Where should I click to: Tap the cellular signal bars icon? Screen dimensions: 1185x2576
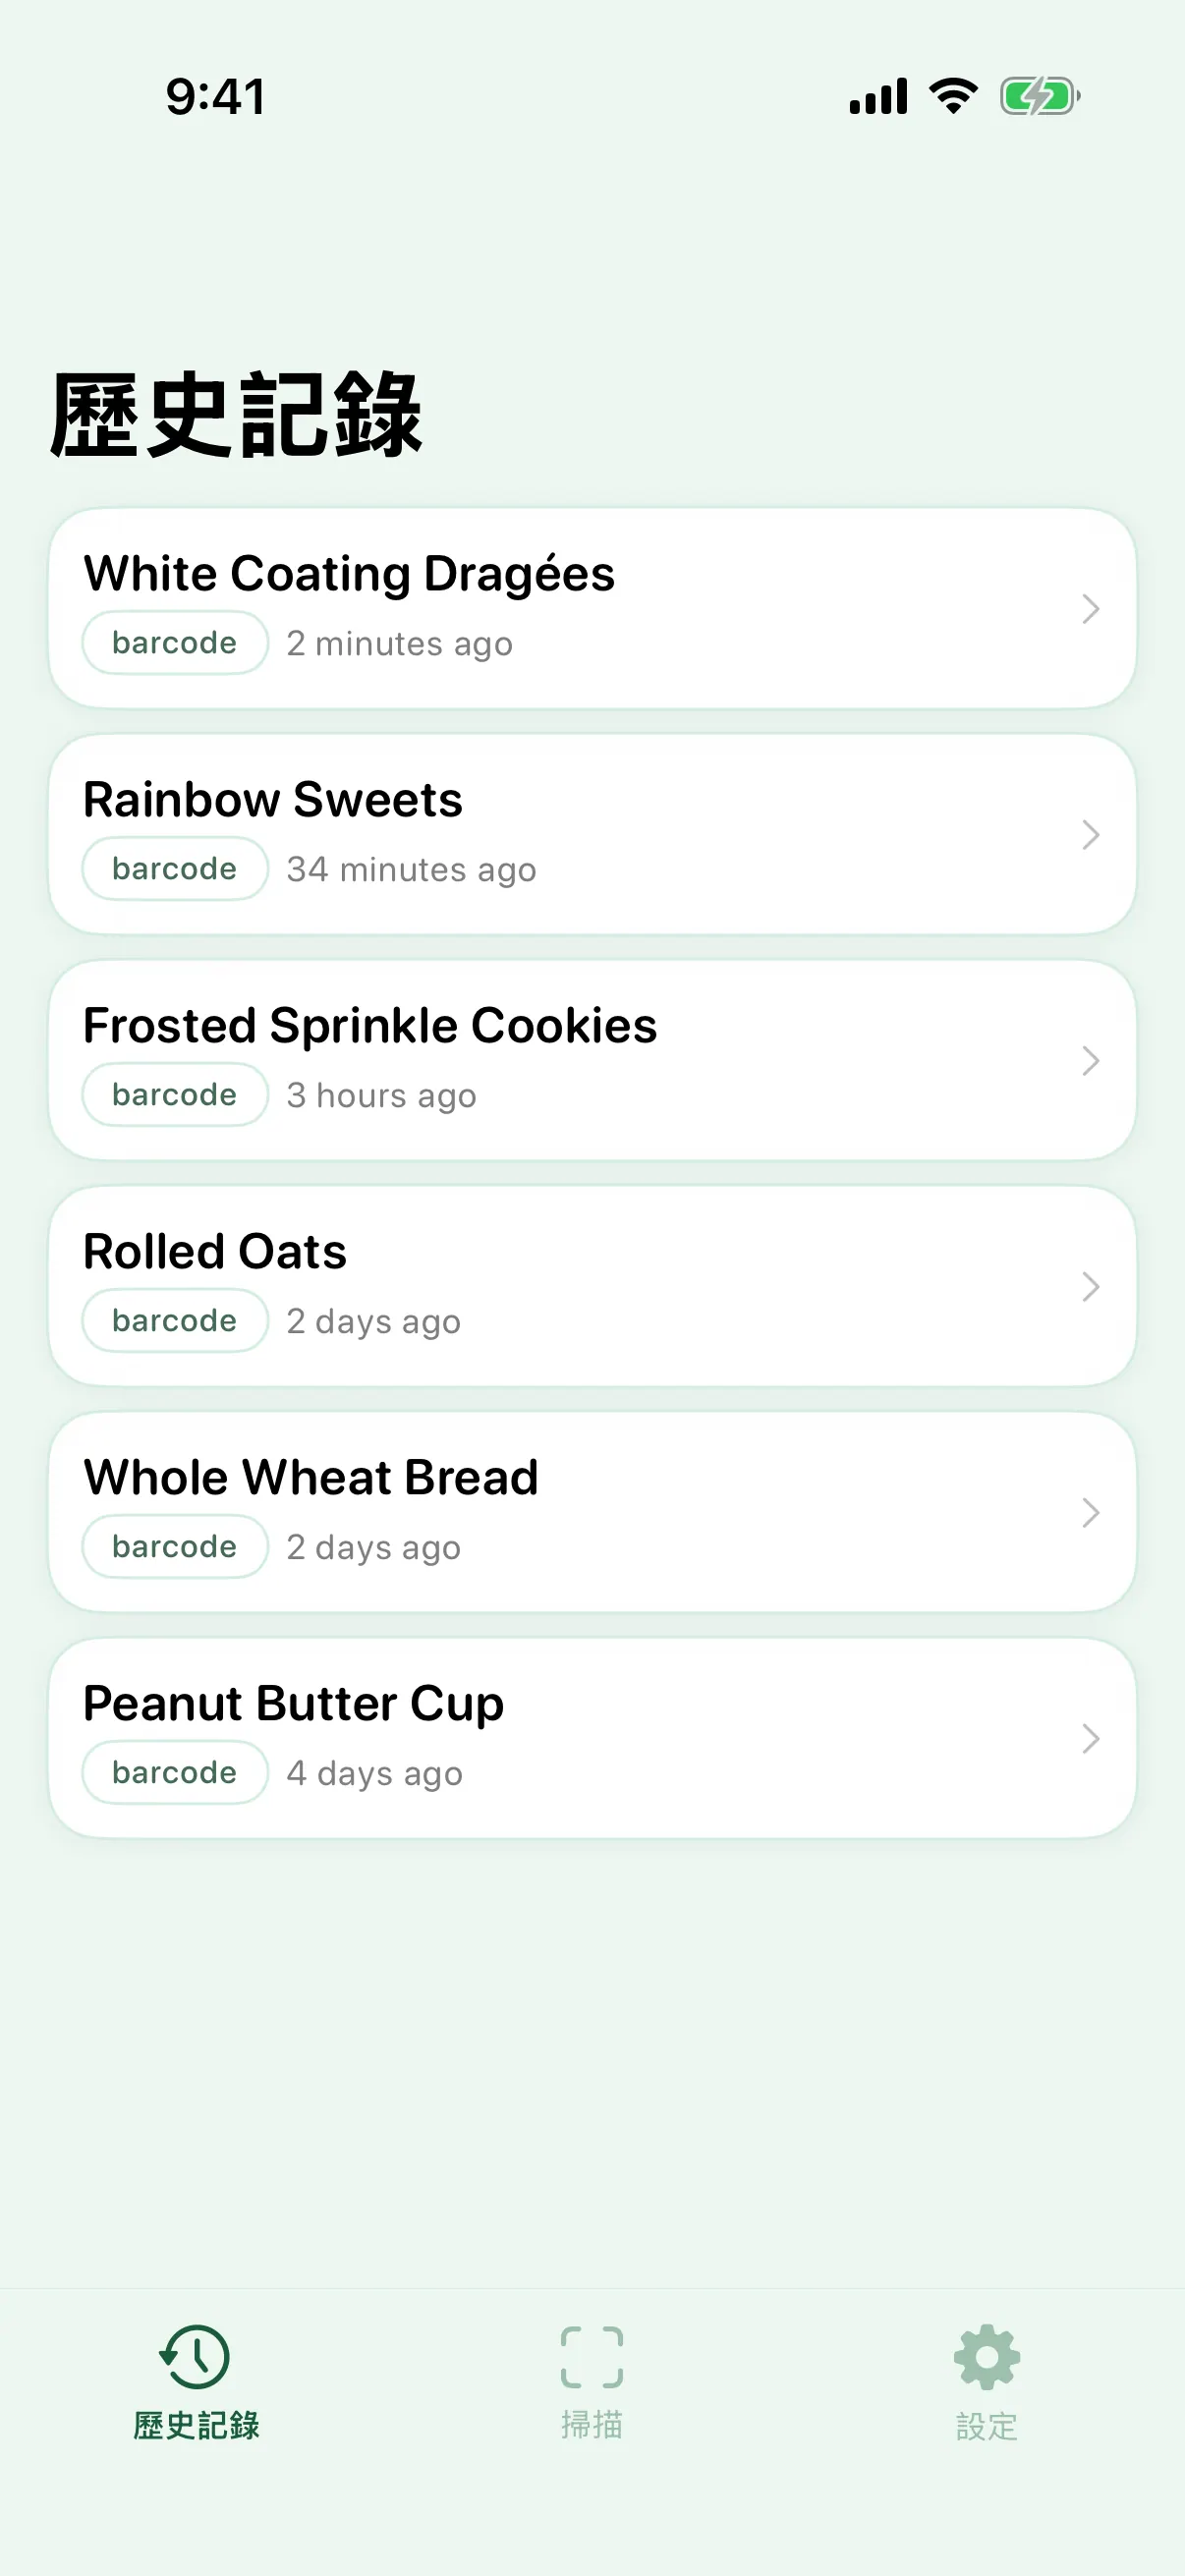tap(878, 96)
